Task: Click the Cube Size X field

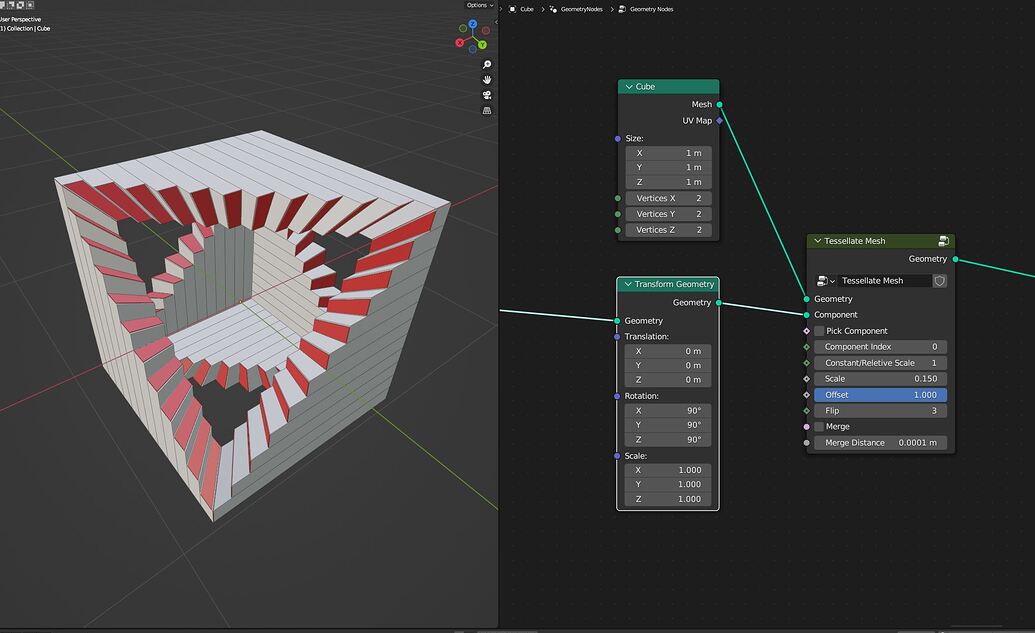Action: tap(668, 153)
